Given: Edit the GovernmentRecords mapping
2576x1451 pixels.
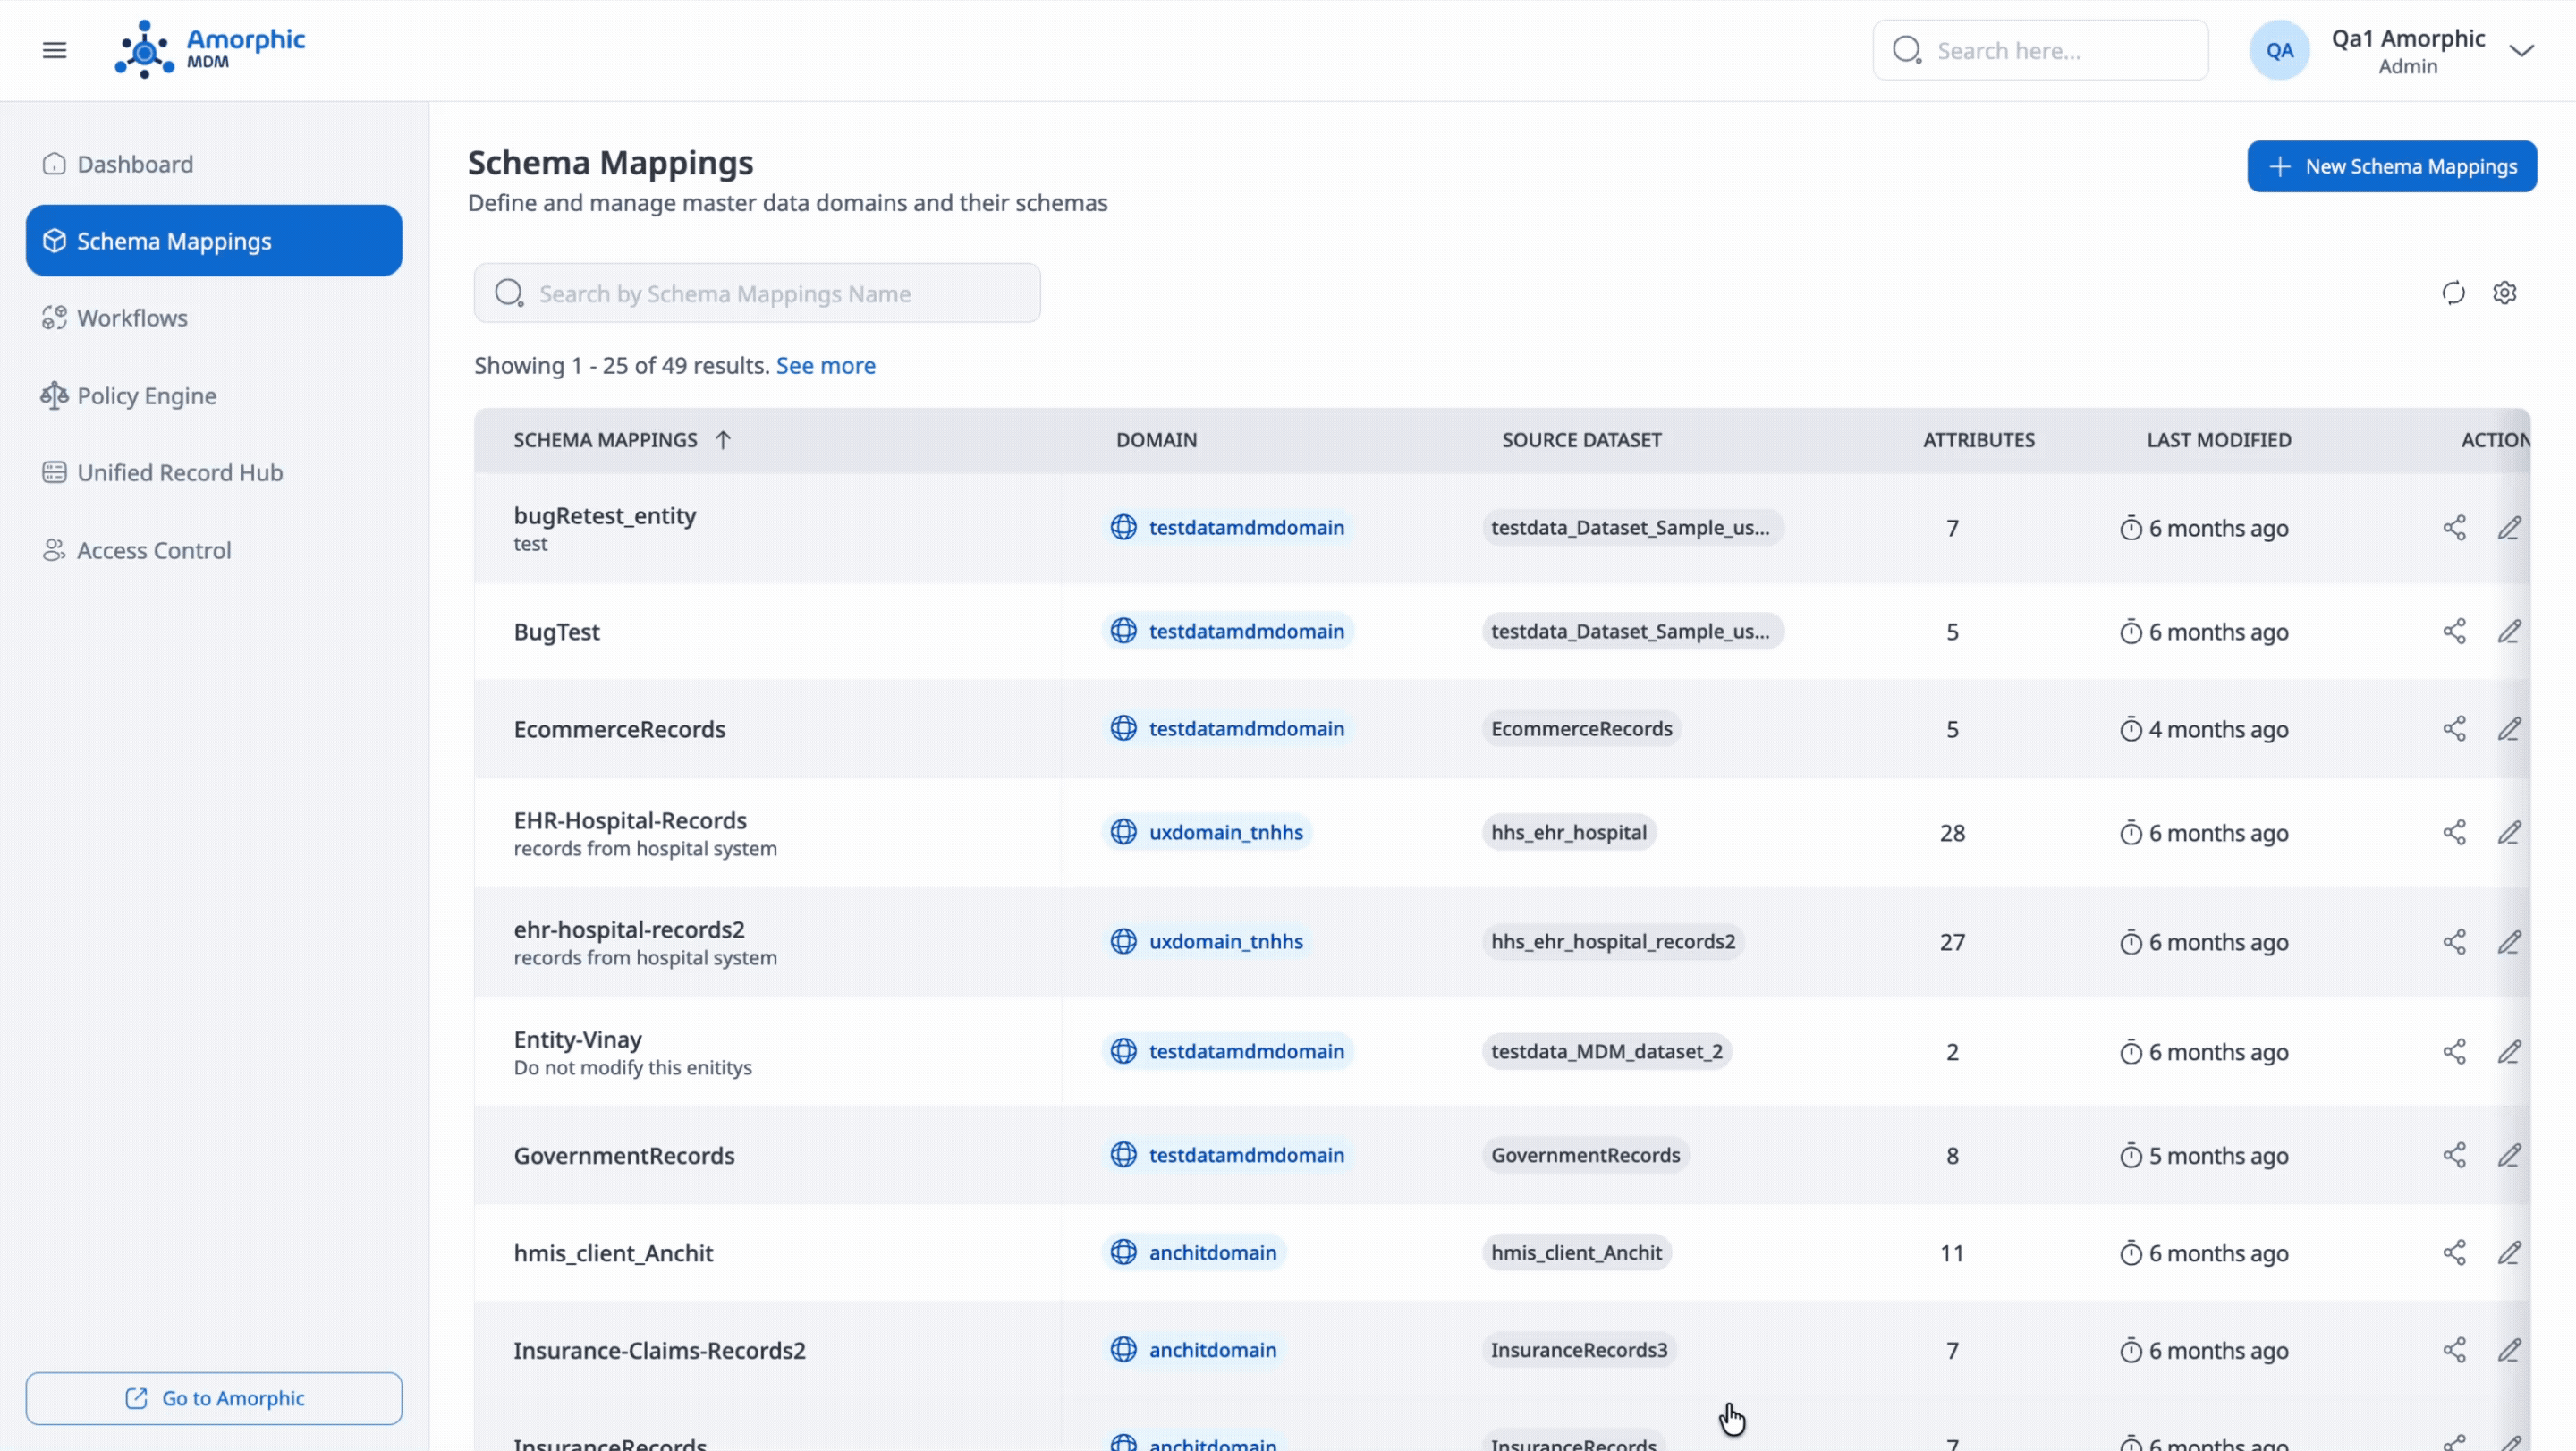Looking at the screenshot, I should (2509, 1155).
